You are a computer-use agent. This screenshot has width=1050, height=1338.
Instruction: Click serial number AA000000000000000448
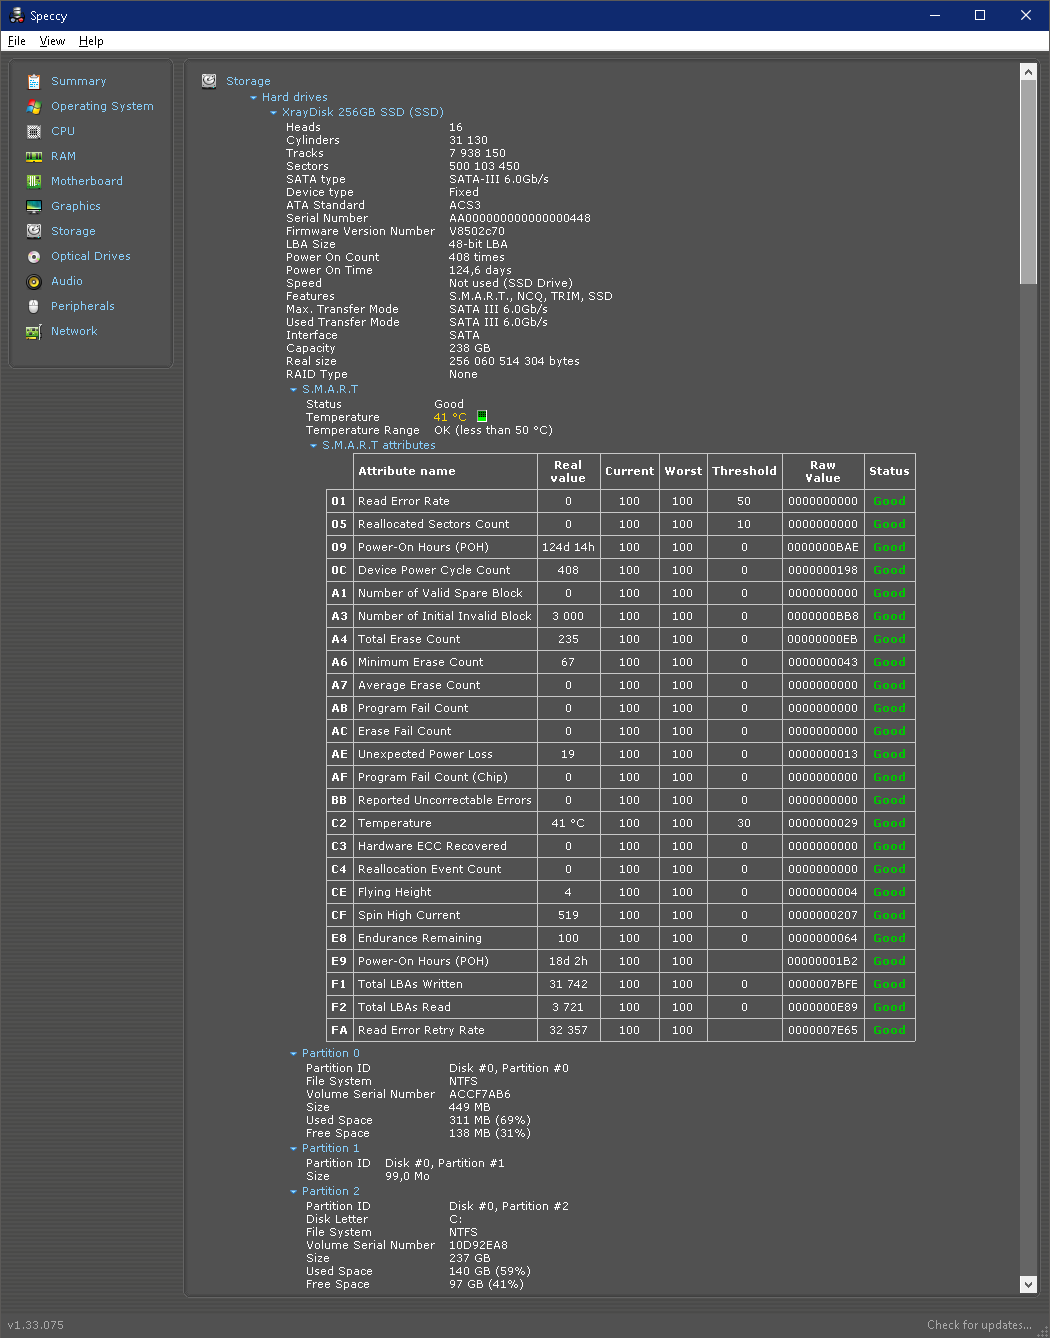(x=519, y=218)
